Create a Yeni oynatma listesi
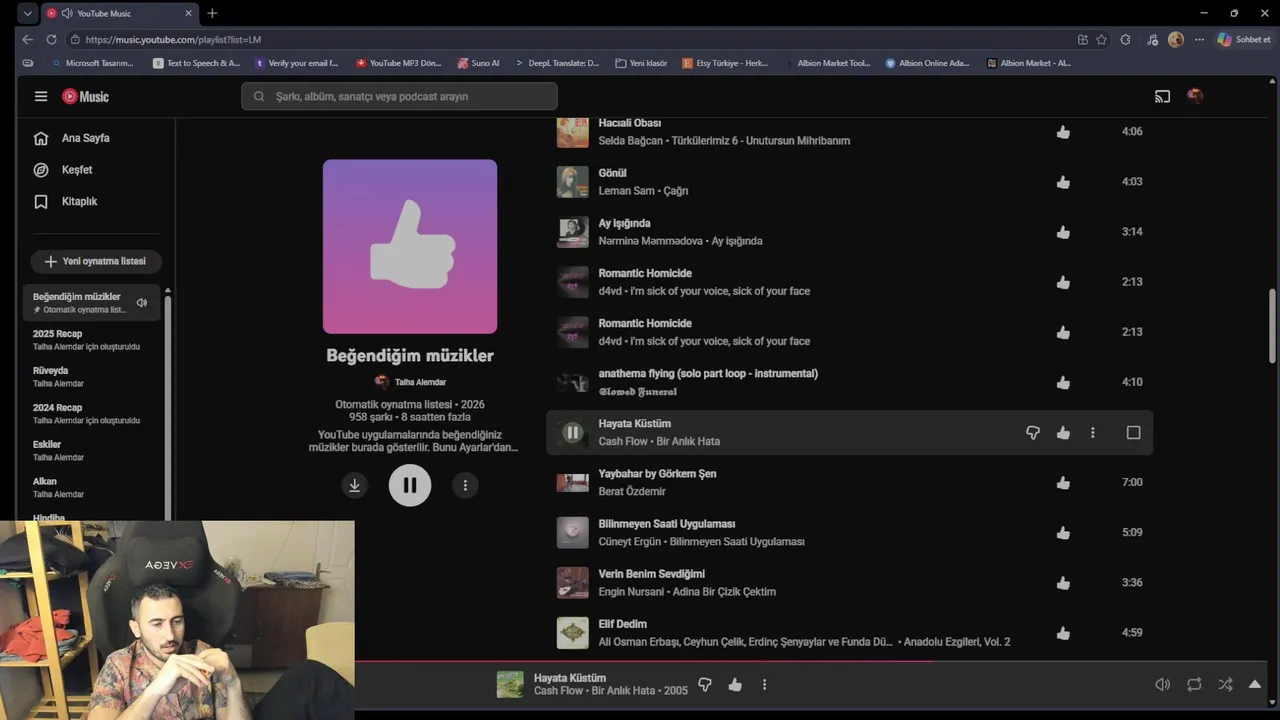Image resolution: width=1280 pixels, height=720 pixels. [x=96, y=261]
